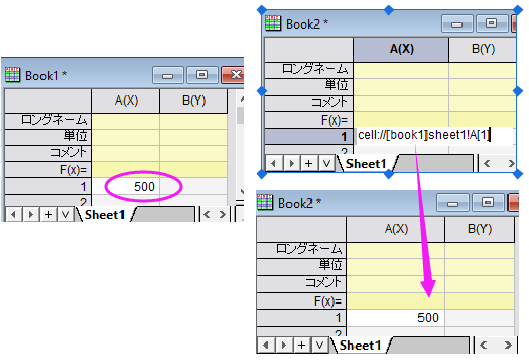Click B(Y) header in Book2 window showing 500

point(479,229)
